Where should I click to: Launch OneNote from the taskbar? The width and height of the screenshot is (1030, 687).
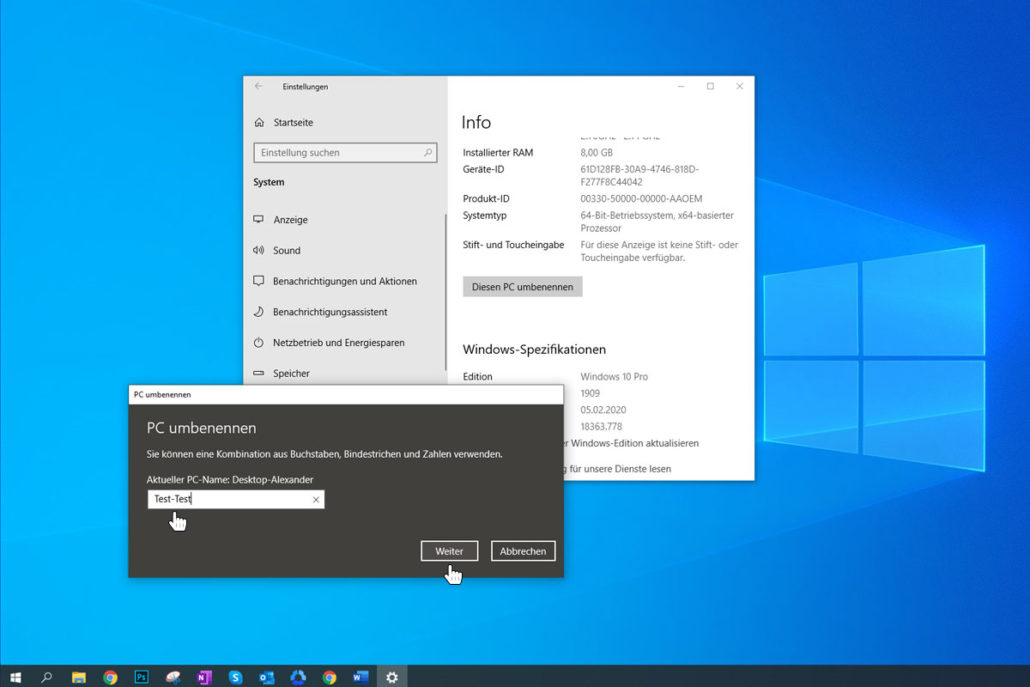tap(204, 677)
